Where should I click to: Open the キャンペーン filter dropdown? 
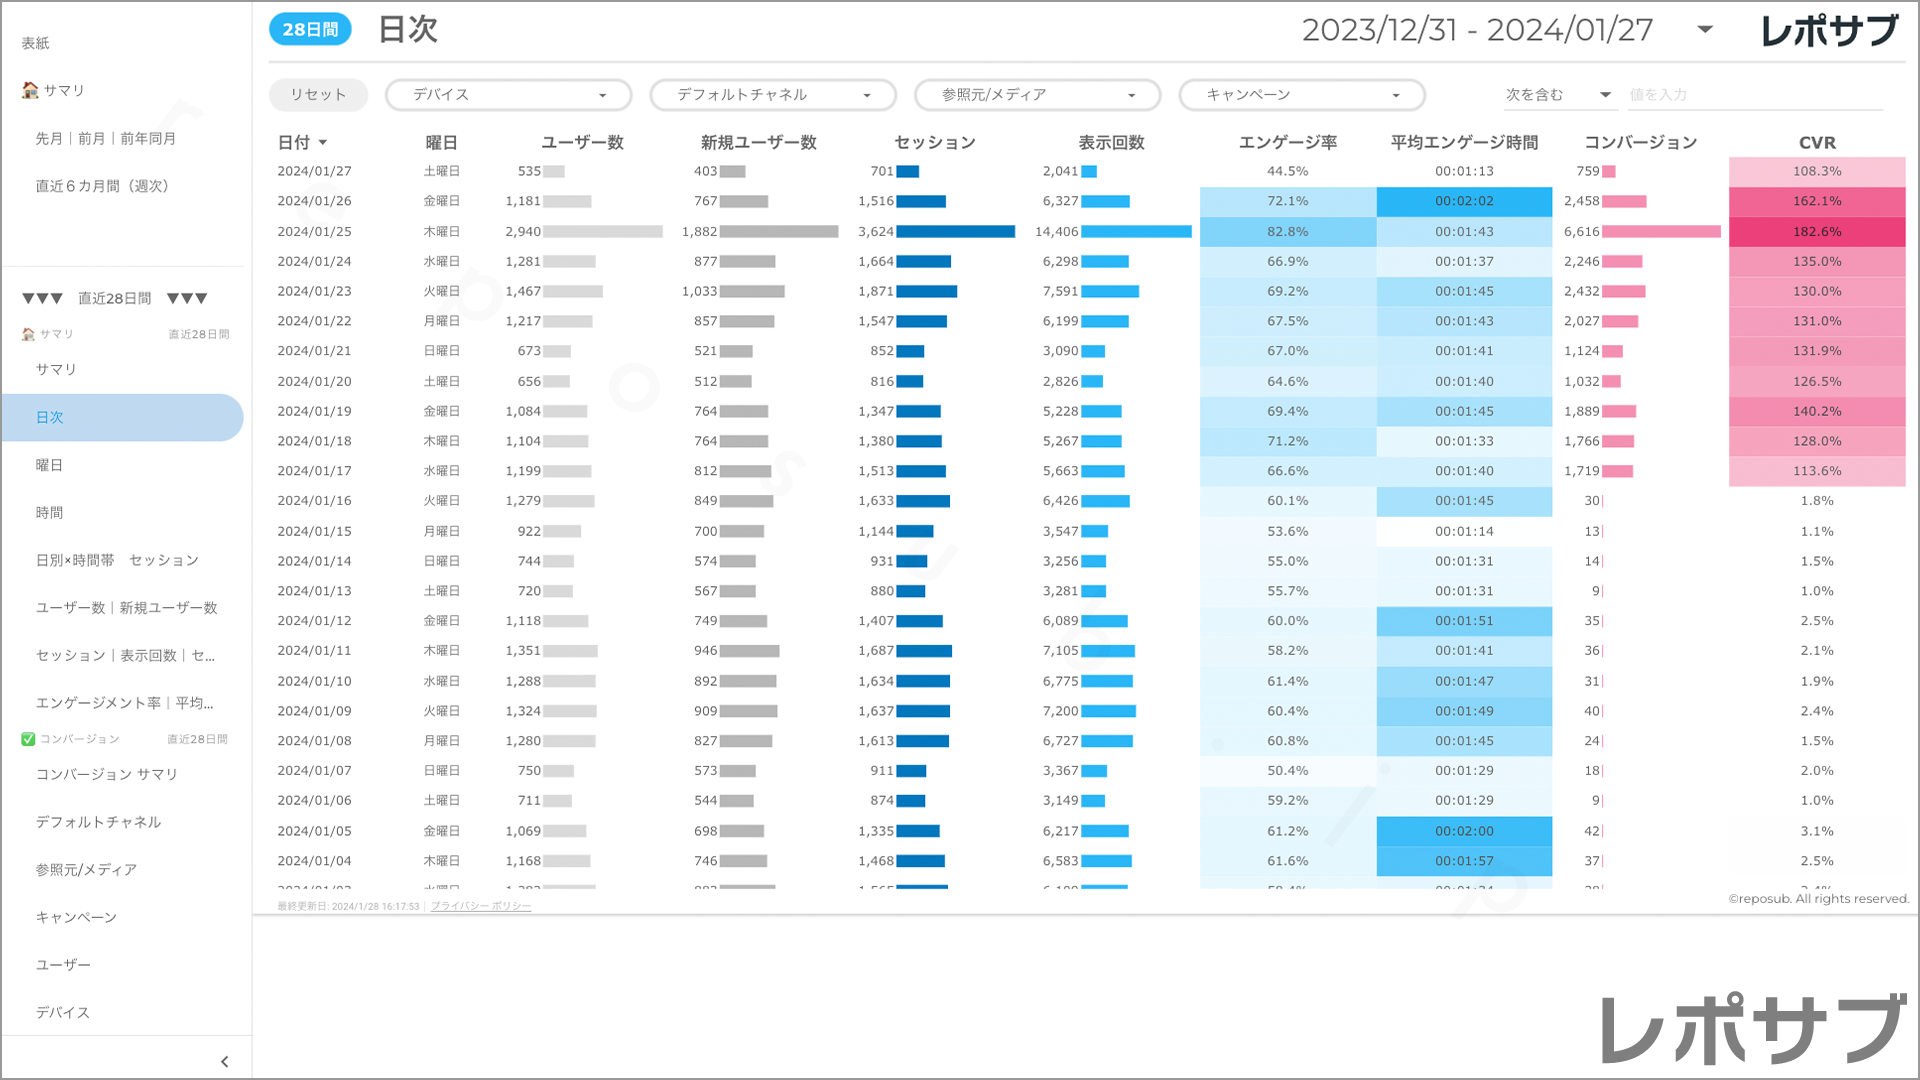click(1301, 95)
